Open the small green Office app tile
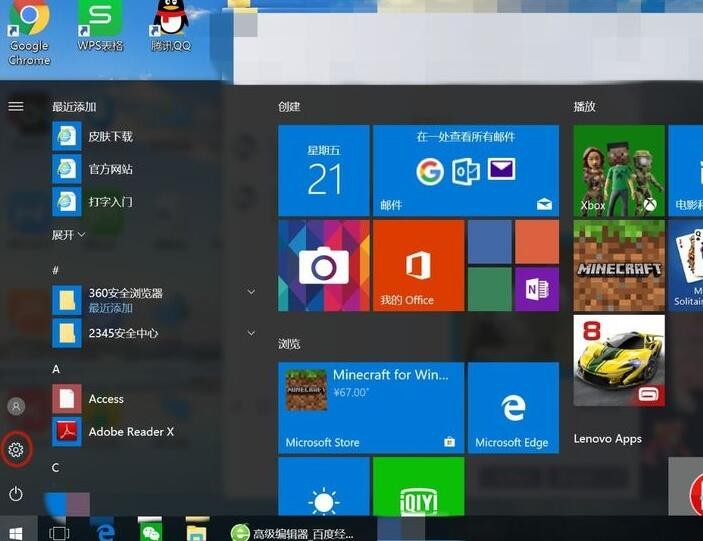This screenshot has width=703, height=541. tap(490, 289)
